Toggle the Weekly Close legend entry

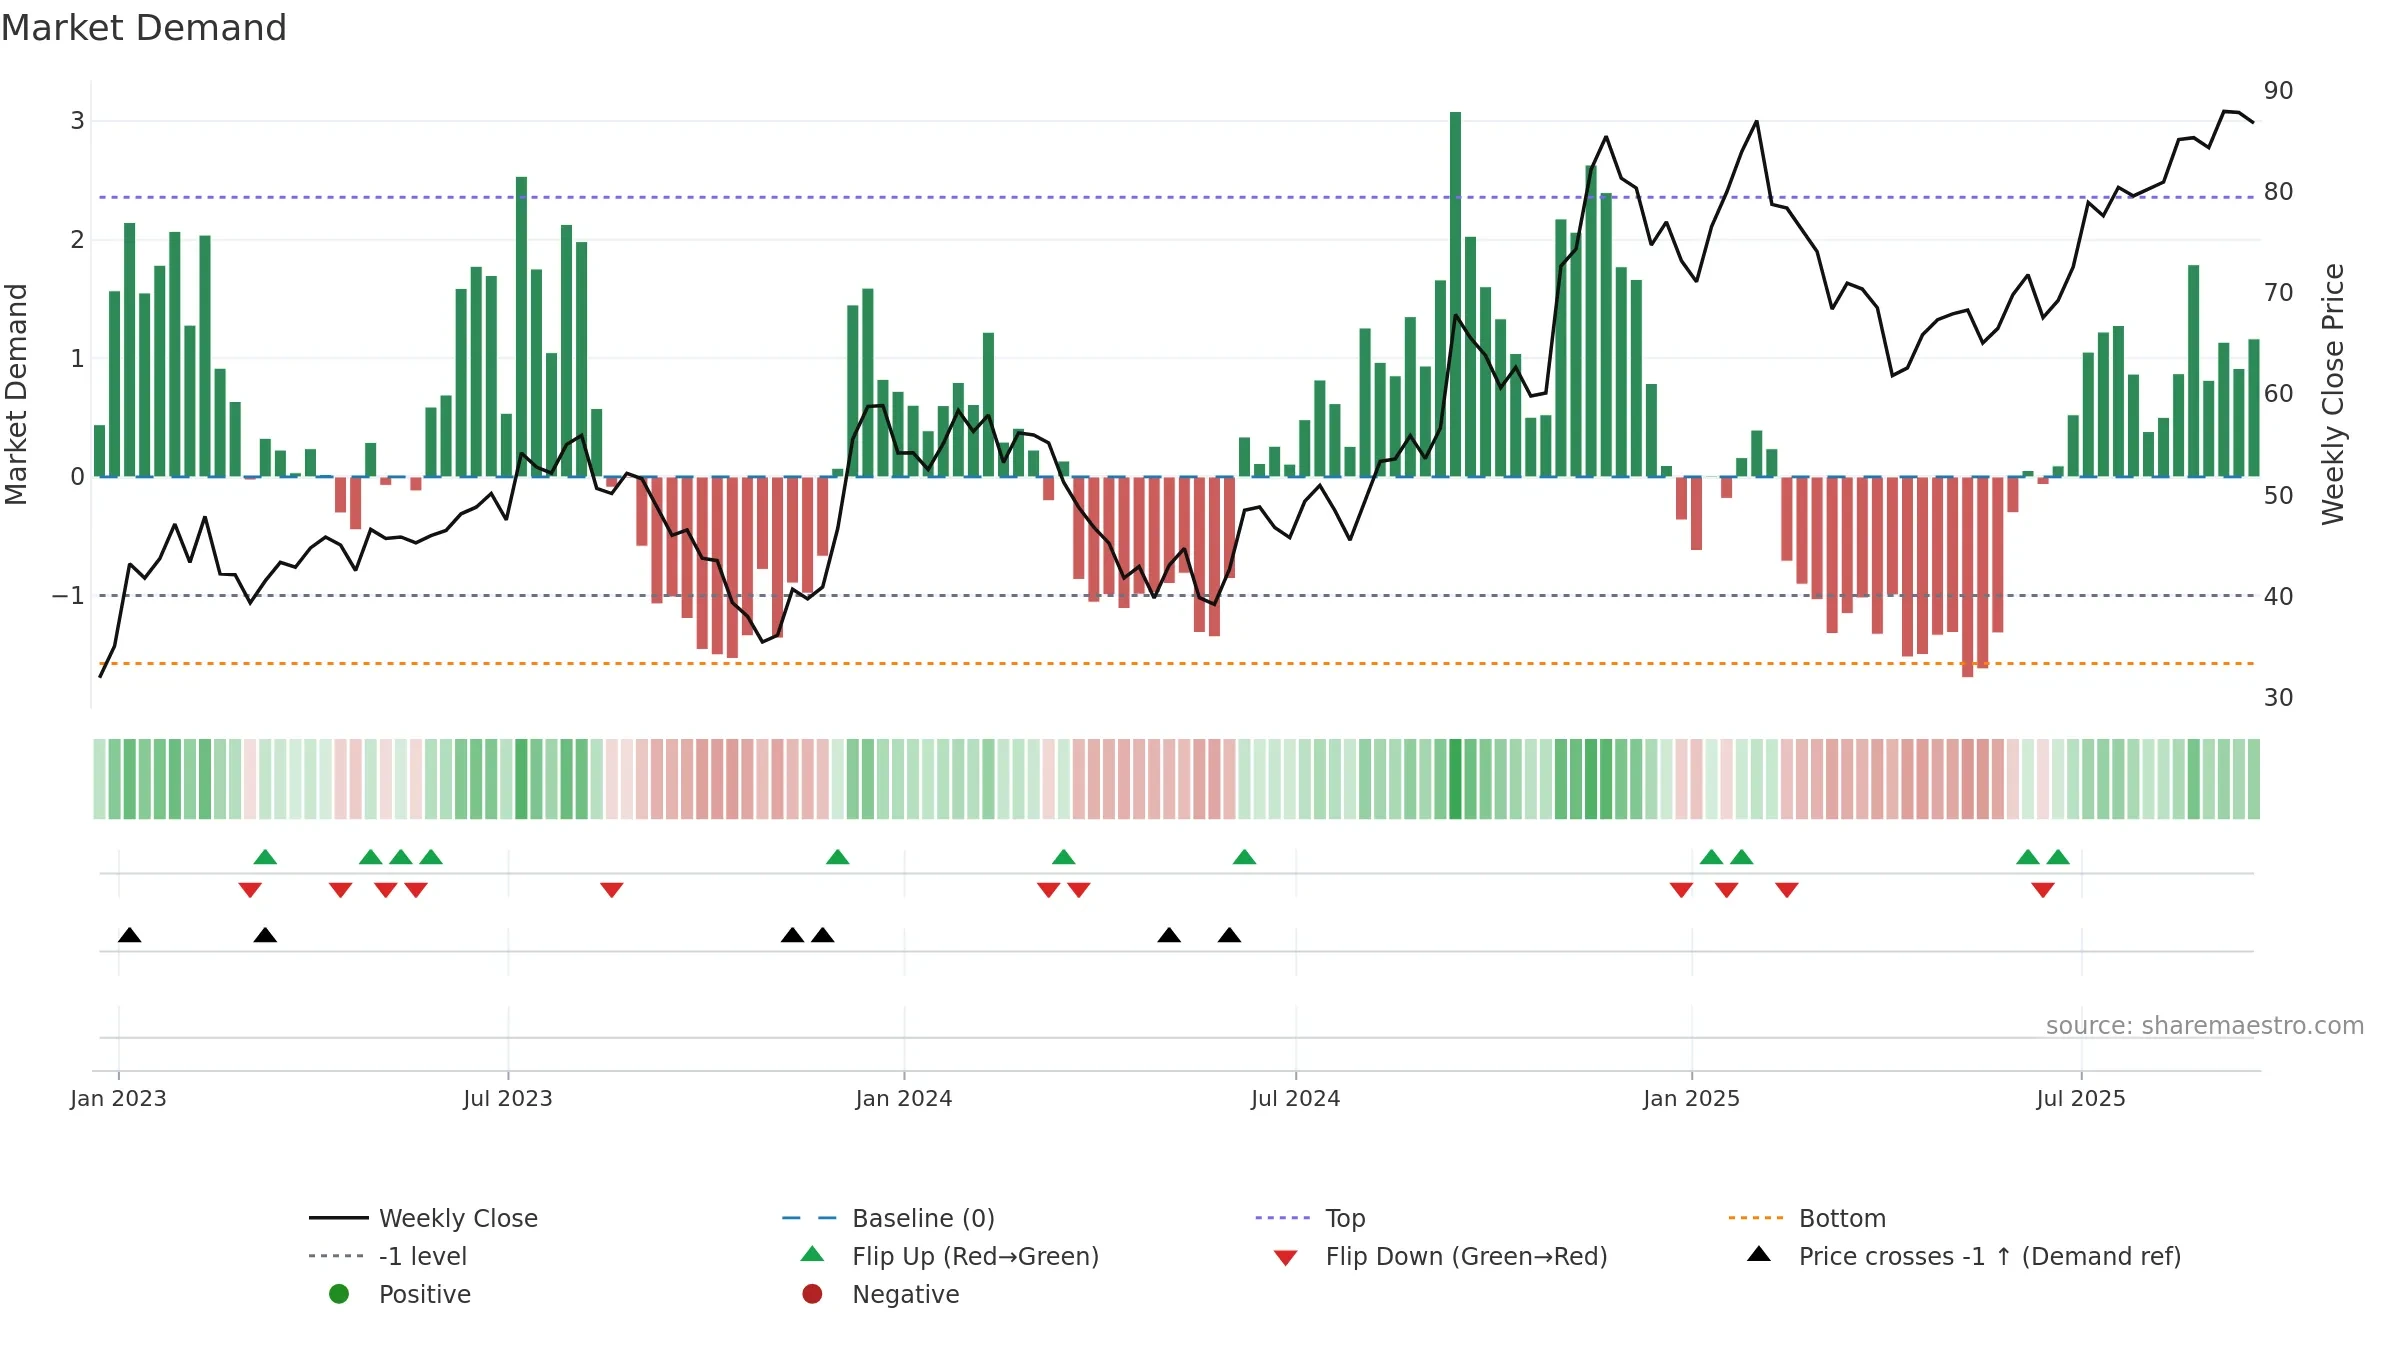423,1218
